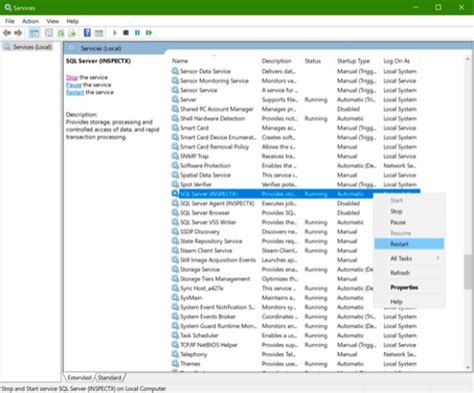Click the Pause Service toolbar icon
This screenshot has height=393, width=474.
point(137,33)
